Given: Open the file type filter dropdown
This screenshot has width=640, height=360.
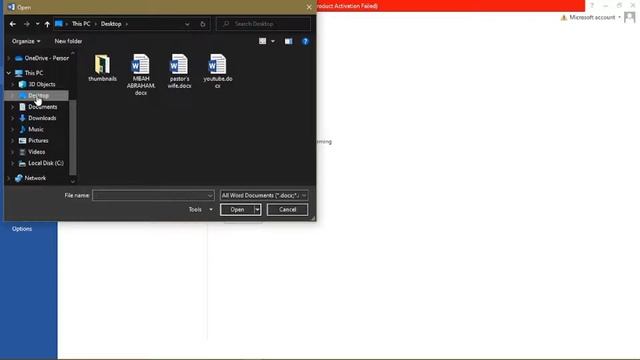Looking at the screenshot, I should (264, 196).
